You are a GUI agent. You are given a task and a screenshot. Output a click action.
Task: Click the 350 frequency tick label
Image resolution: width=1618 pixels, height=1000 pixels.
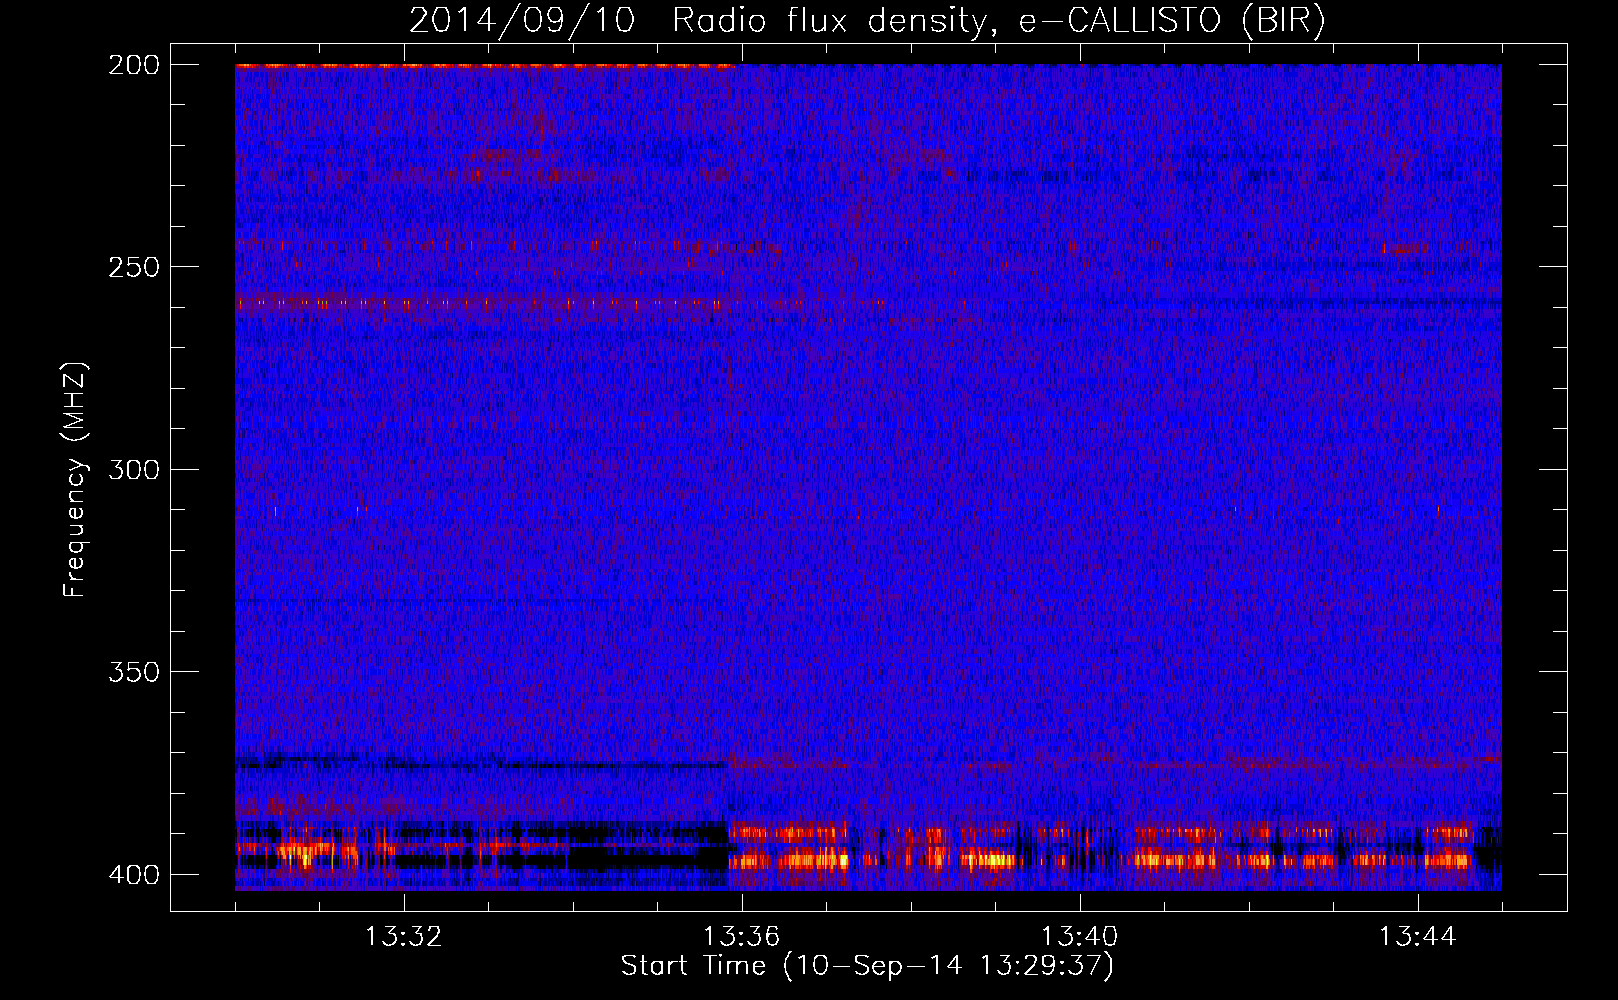coord(134,671)
